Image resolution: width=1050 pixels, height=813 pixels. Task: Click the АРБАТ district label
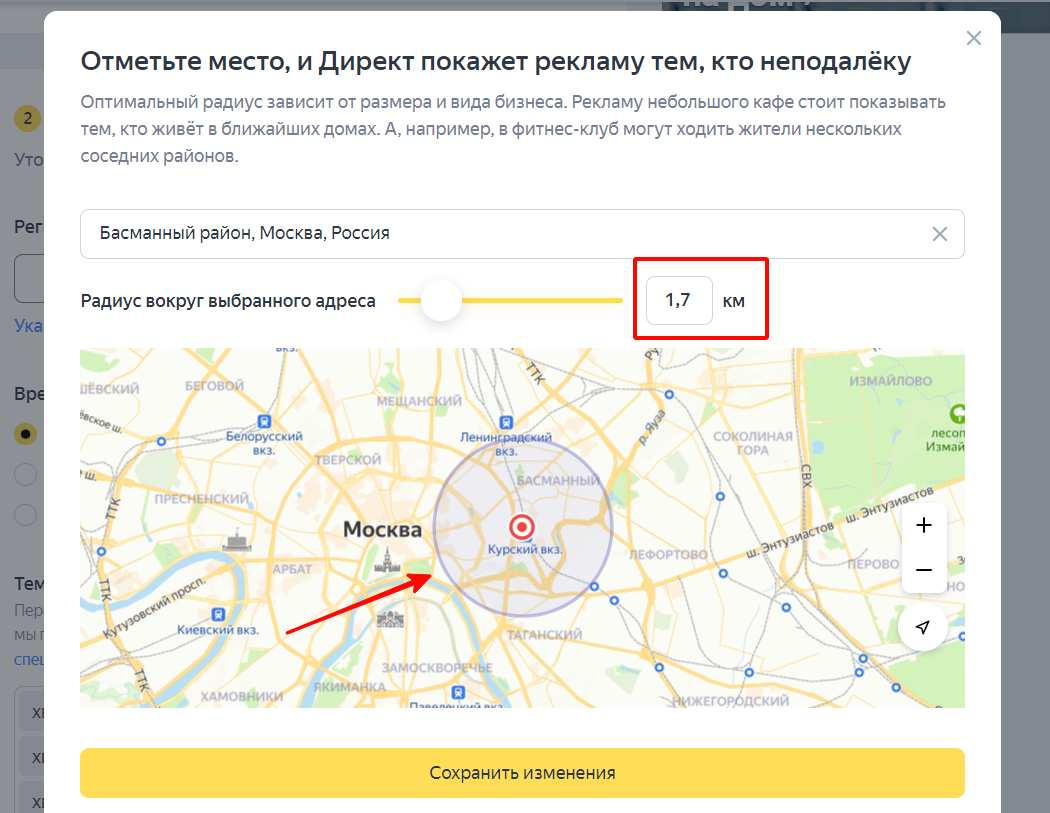[292, 569]
